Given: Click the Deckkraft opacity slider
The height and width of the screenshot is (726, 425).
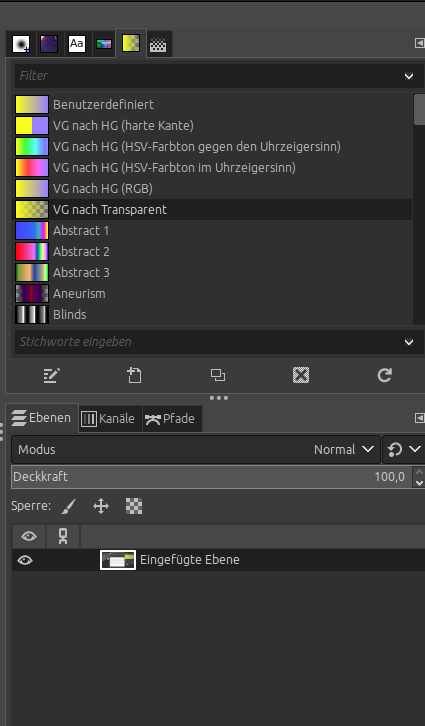Looking at the screenshot, I should click(212, 477).
